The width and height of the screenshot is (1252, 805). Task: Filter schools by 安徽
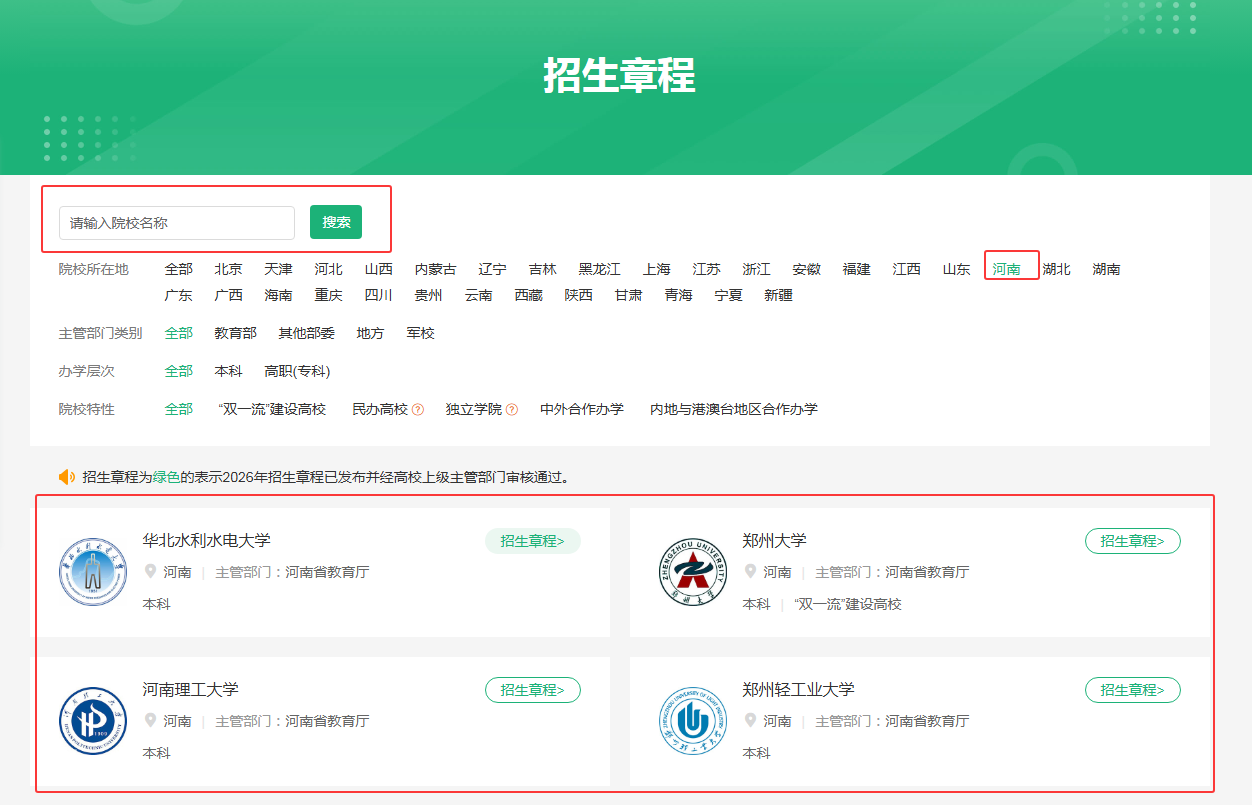coord(807,269)
